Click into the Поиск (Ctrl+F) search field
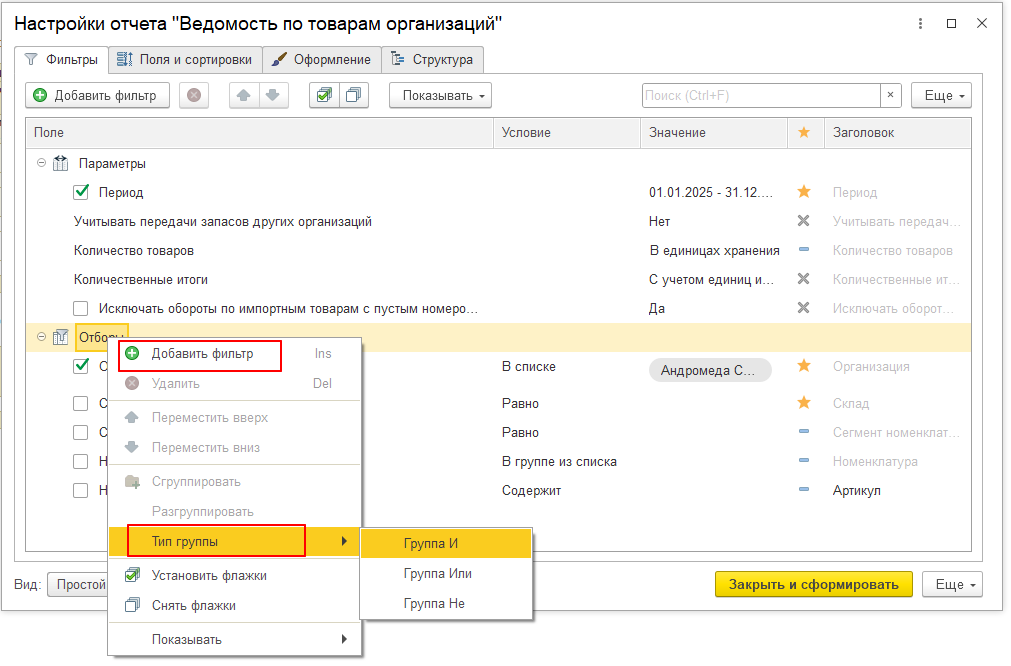The width and height of the screenshot is (1011, 666). [x=760, y=96]
